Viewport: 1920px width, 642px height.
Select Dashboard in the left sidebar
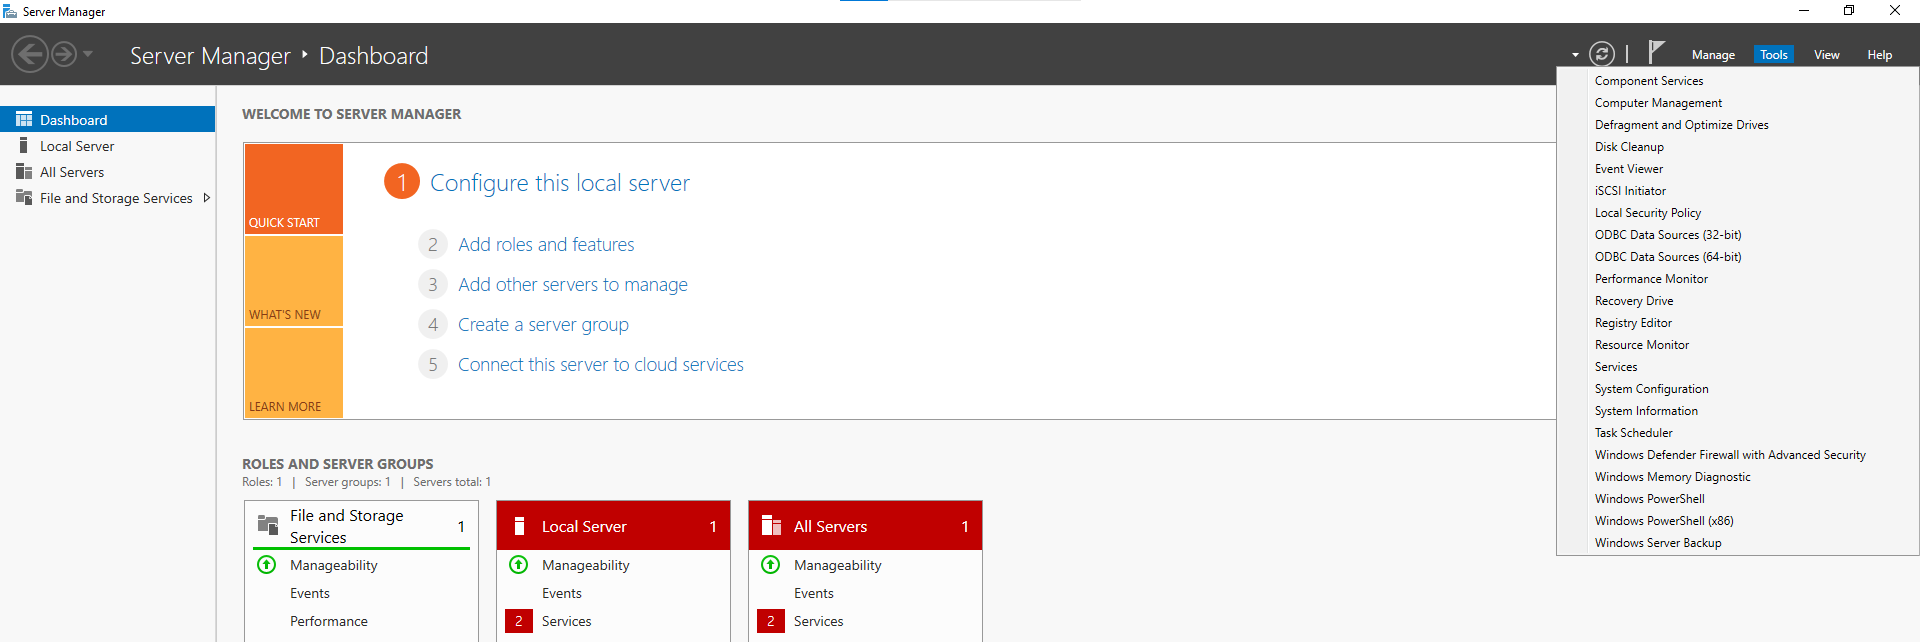click(107, 119)
